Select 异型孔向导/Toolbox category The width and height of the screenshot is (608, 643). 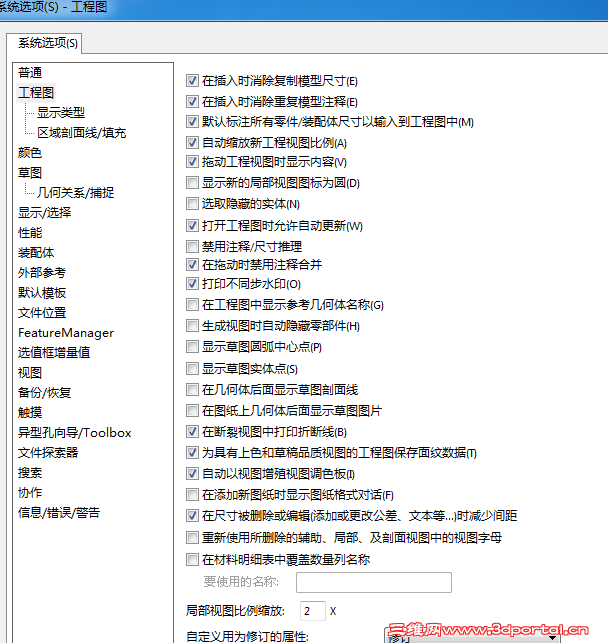click(x=75, y=433)
